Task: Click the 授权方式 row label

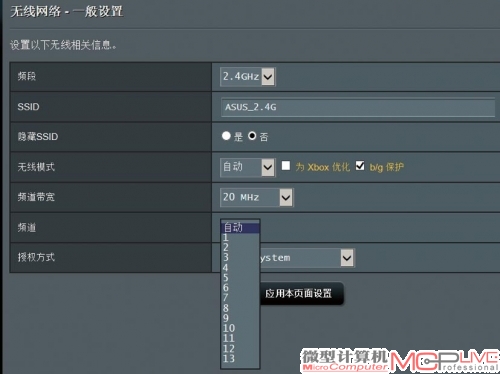Action: tap(36, 257)
